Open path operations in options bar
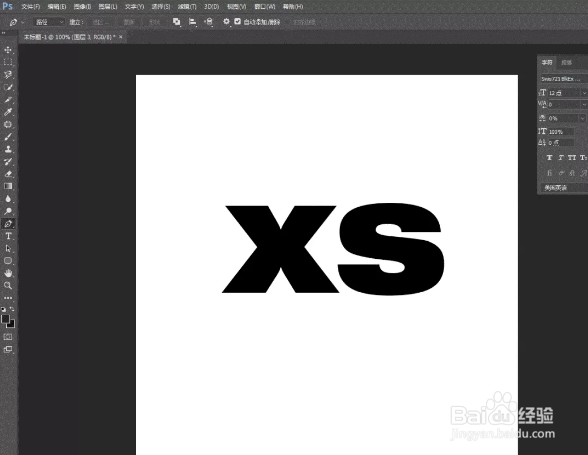Screen dimensions: 588x455 tap(177, 22)
